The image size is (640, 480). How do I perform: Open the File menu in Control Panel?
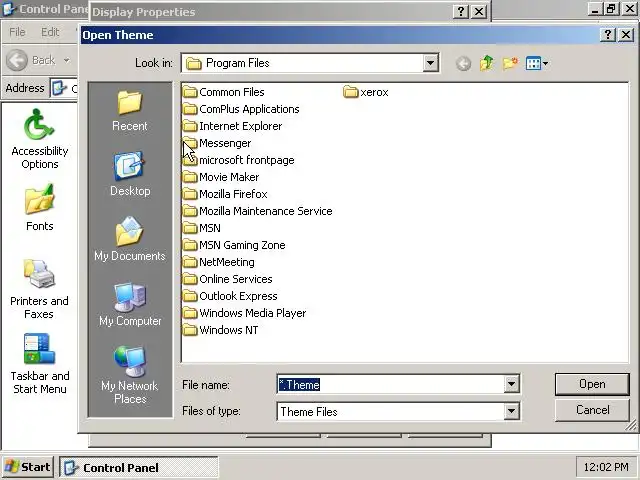click(x=17, y=32)
